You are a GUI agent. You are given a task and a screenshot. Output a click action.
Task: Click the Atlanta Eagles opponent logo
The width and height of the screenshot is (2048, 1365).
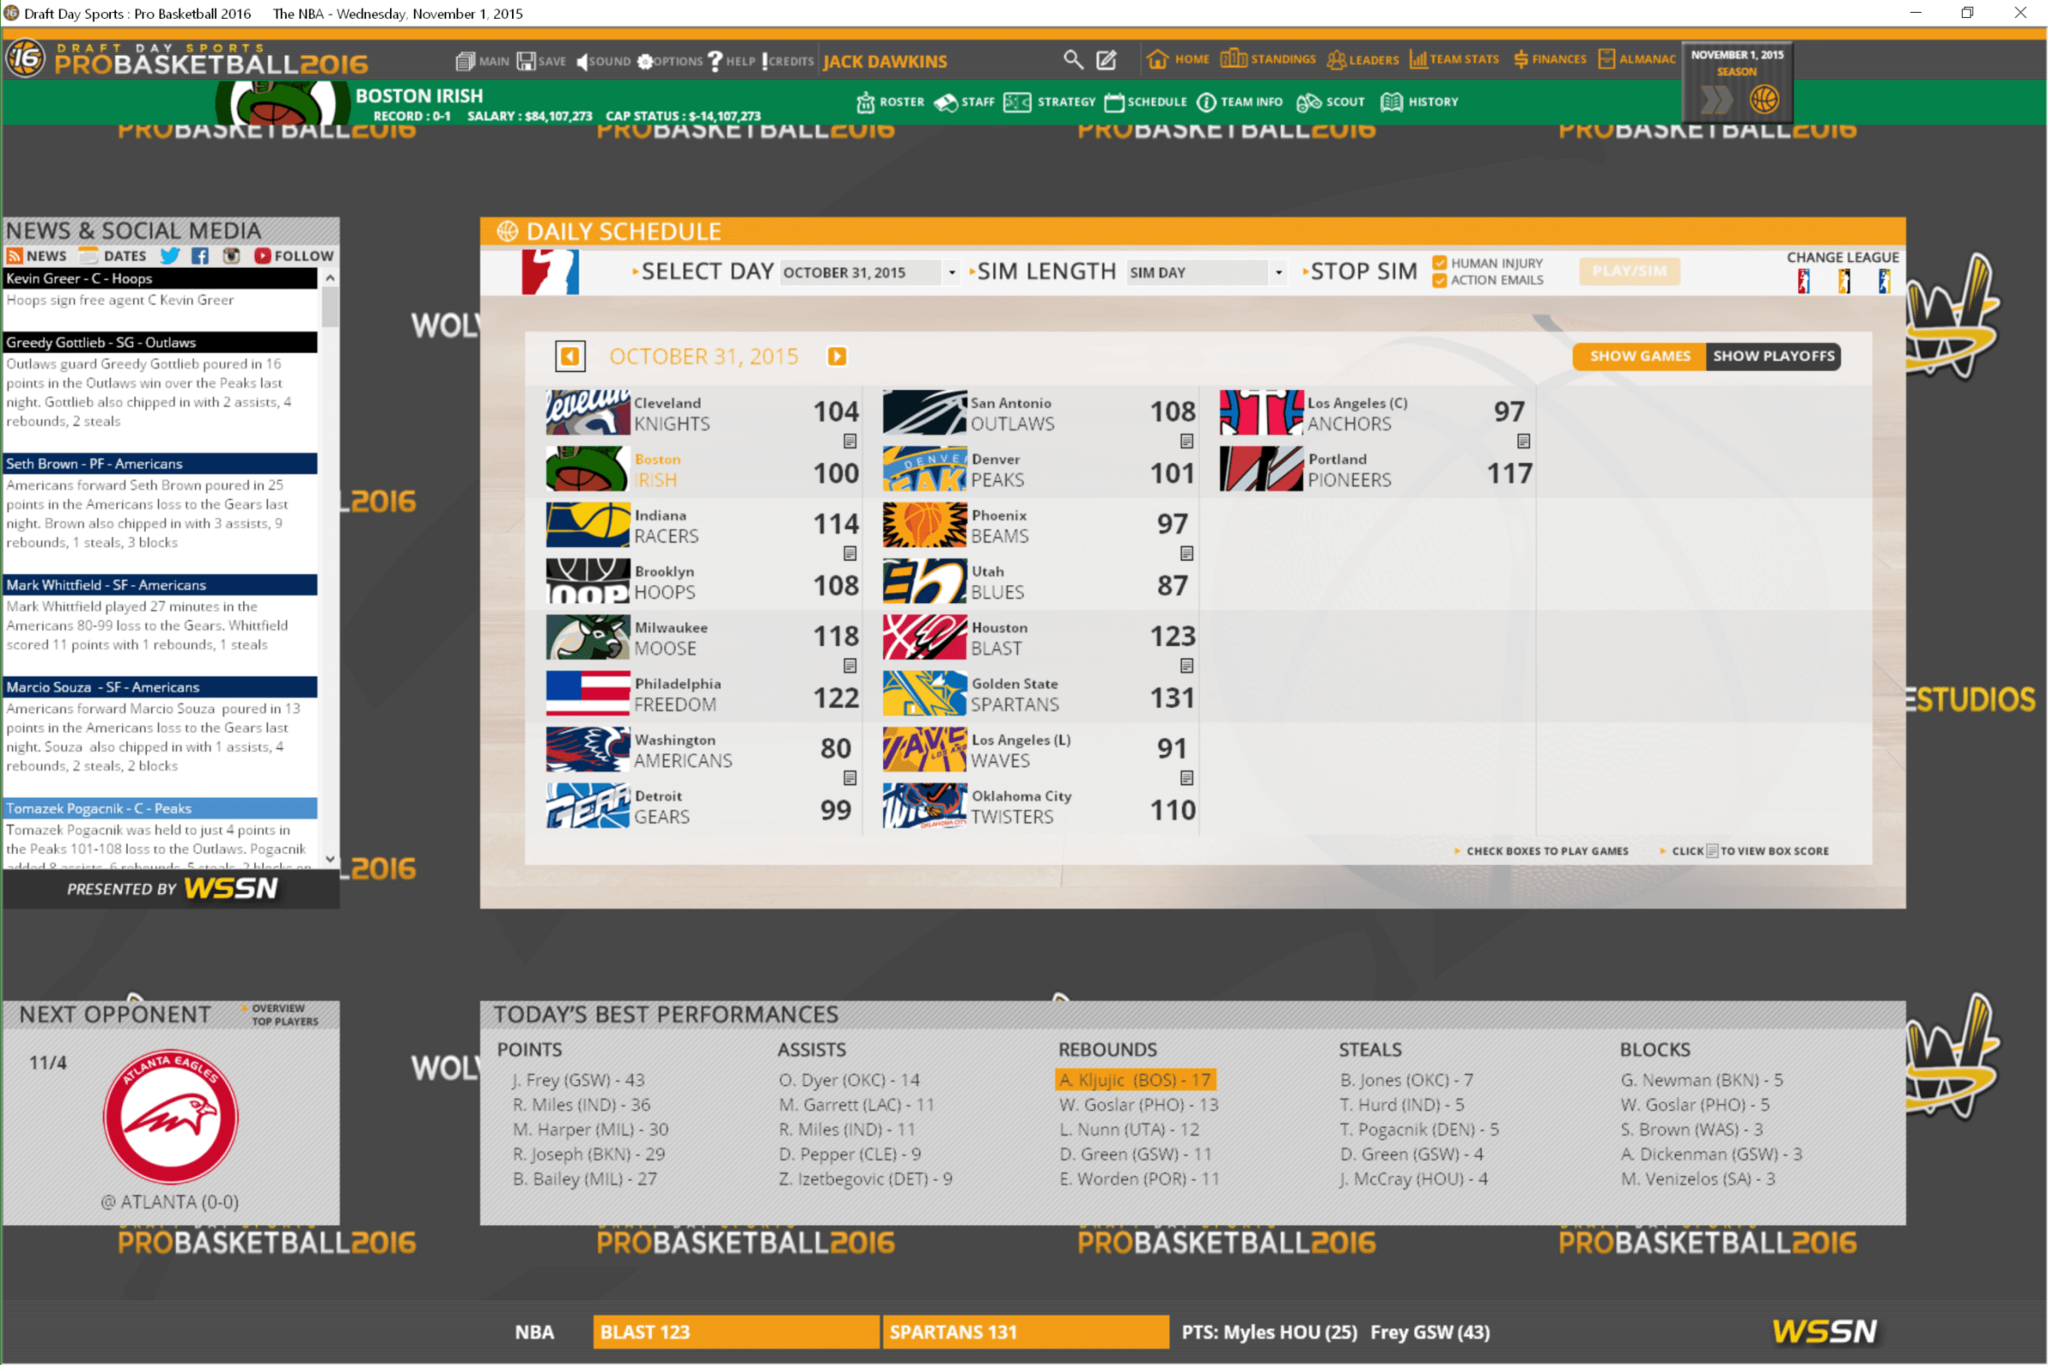click(171, 1116)
